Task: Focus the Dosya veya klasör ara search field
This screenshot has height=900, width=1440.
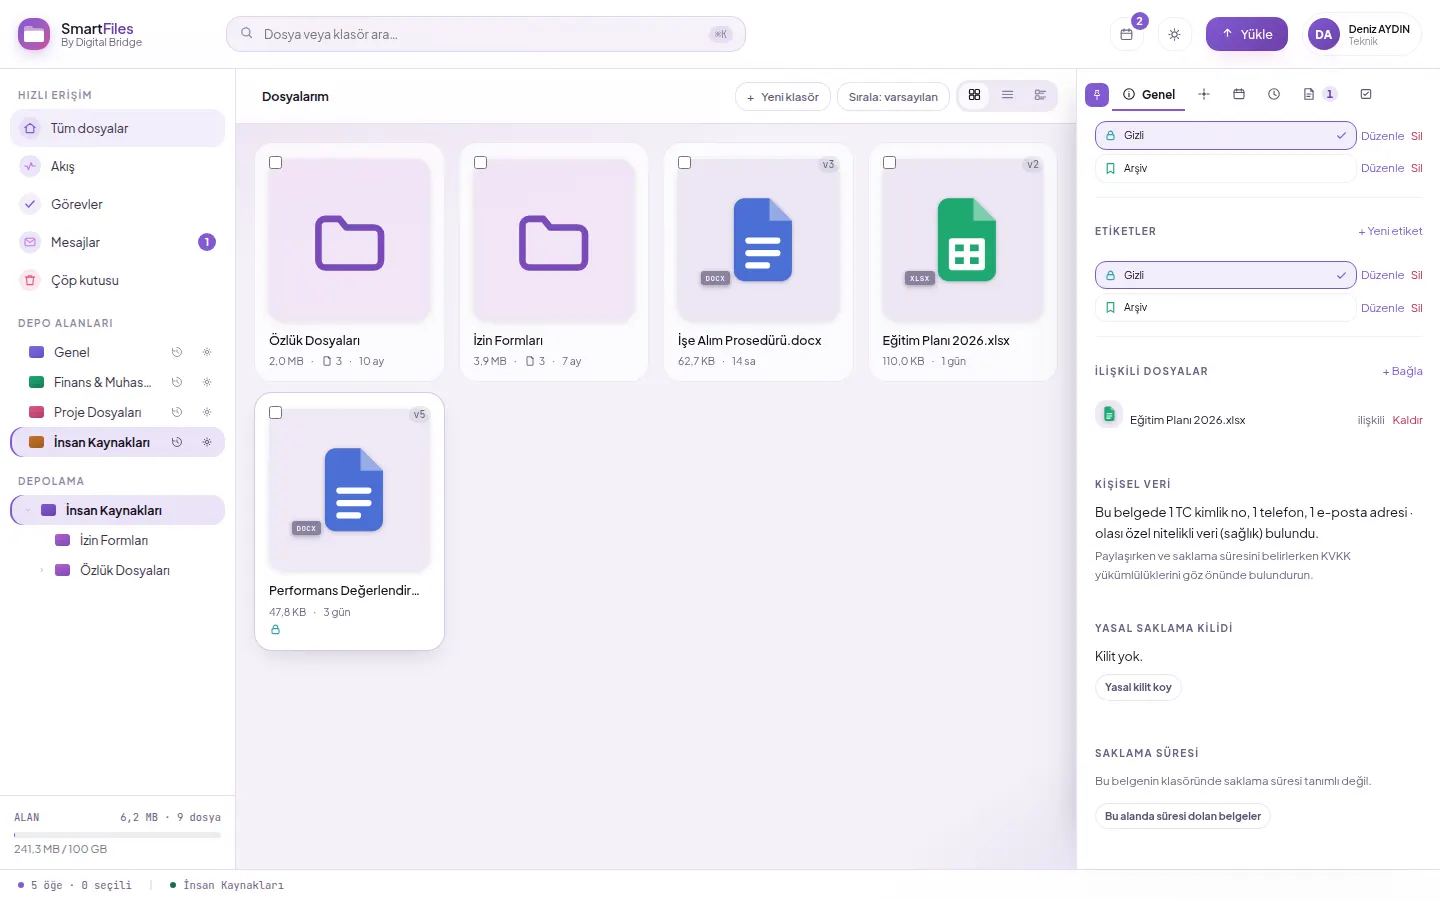Action: click(486, 34)
